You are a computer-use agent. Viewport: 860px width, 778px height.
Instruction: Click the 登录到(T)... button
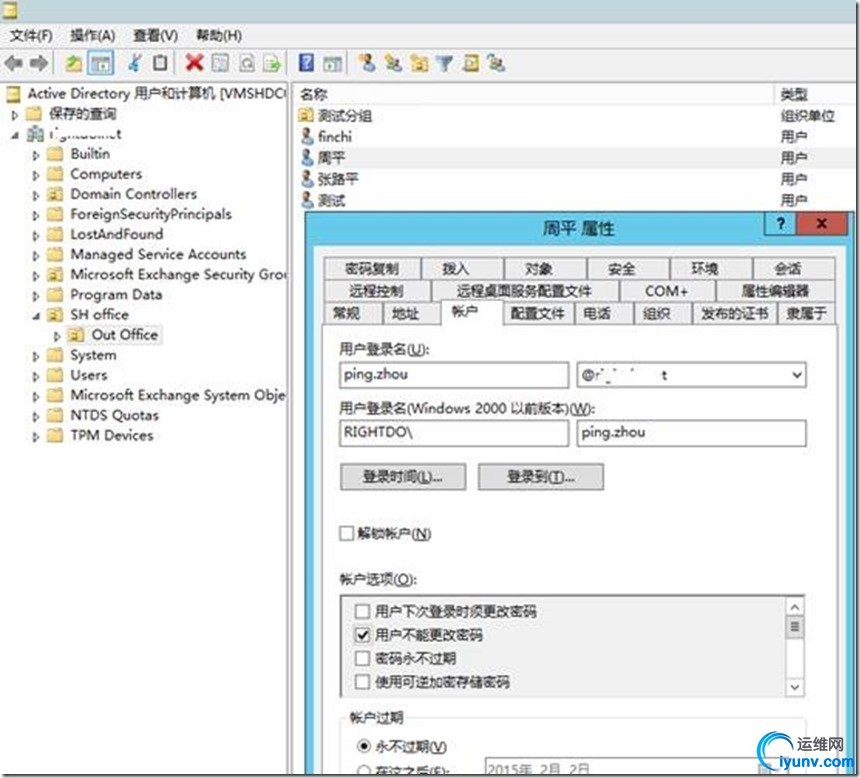point(541,477)
